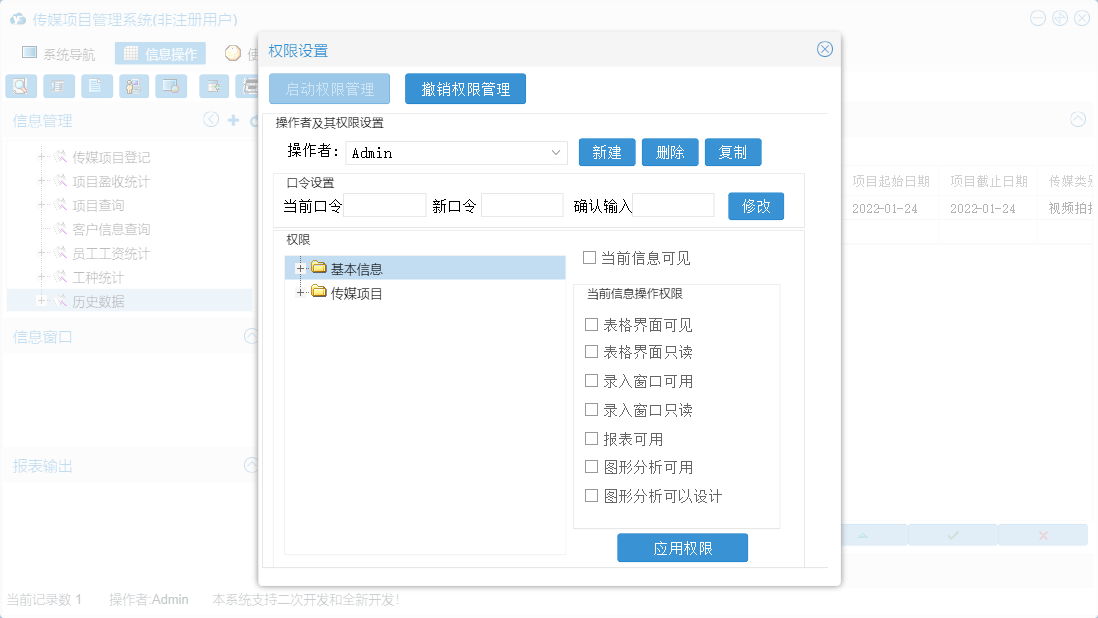Tick the 表格界面只读 checkbox
1098x618 pixels.
591,352
